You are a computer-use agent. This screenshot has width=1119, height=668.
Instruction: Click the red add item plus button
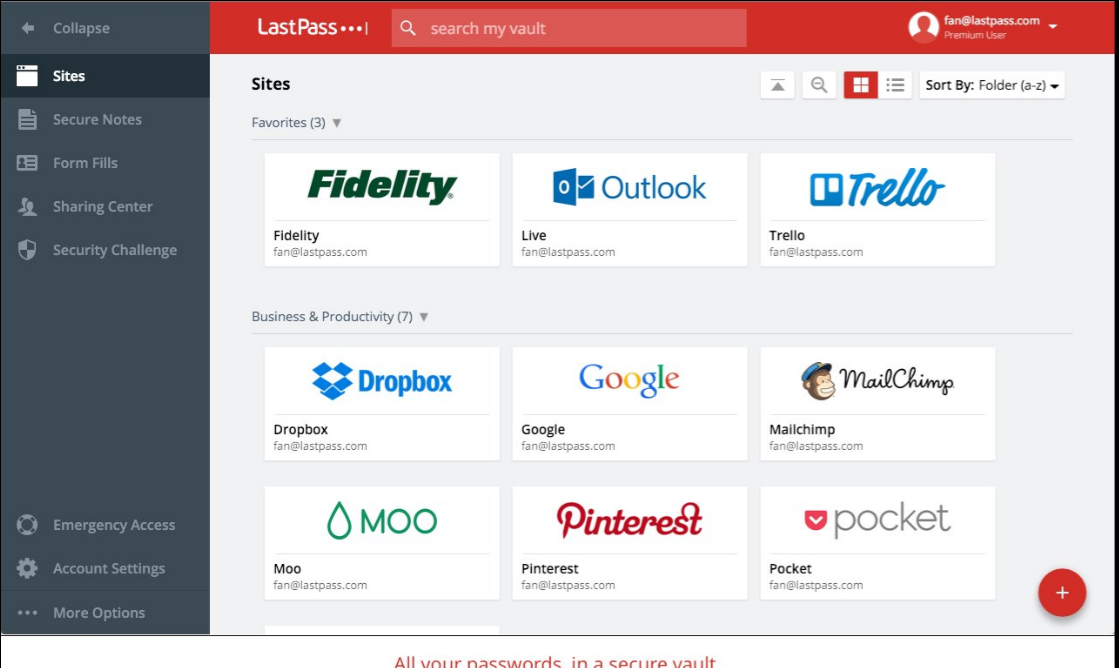pos(1062,592)
